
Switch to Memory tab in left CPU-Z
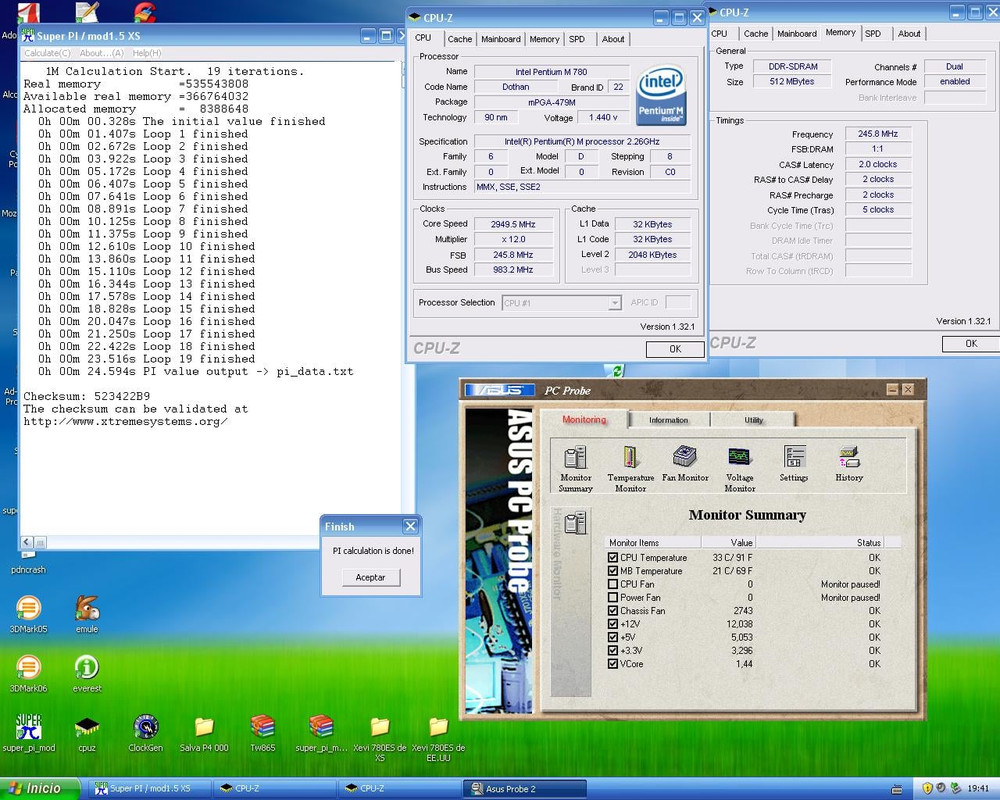pos(544,39)
